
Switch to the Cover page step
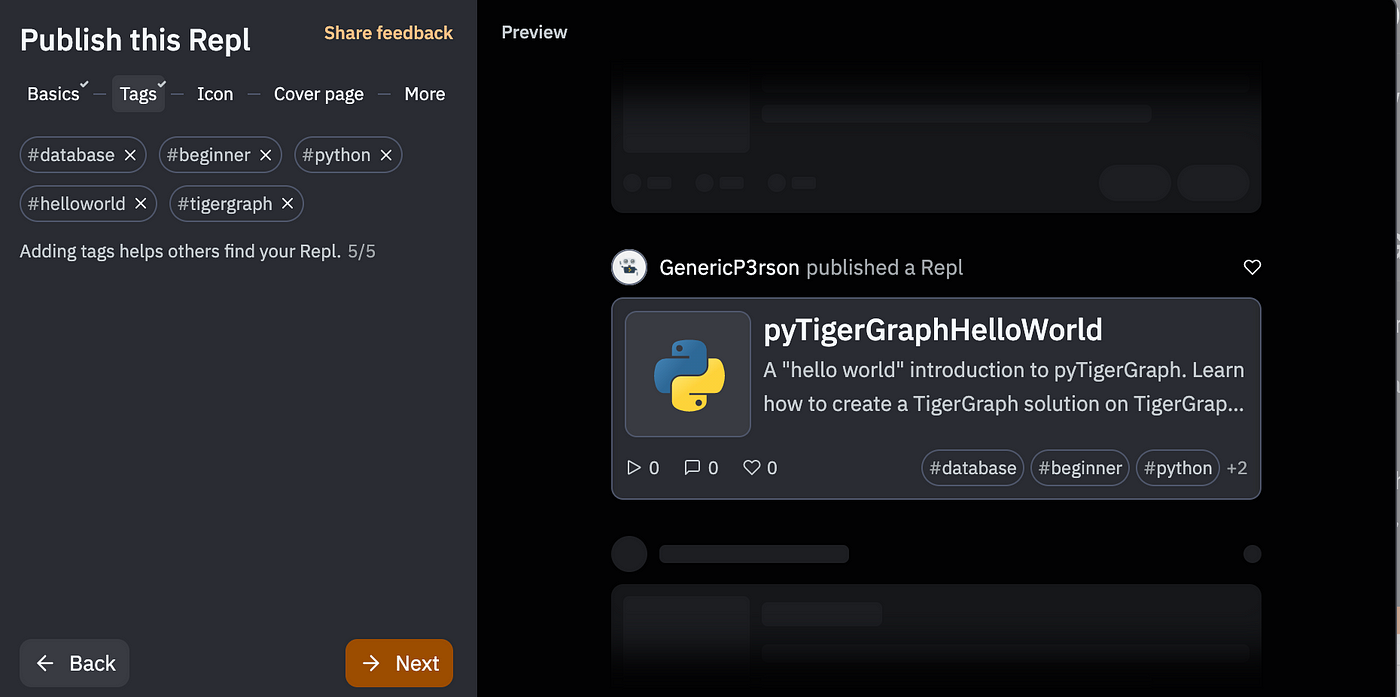click(x=319, y=94)
